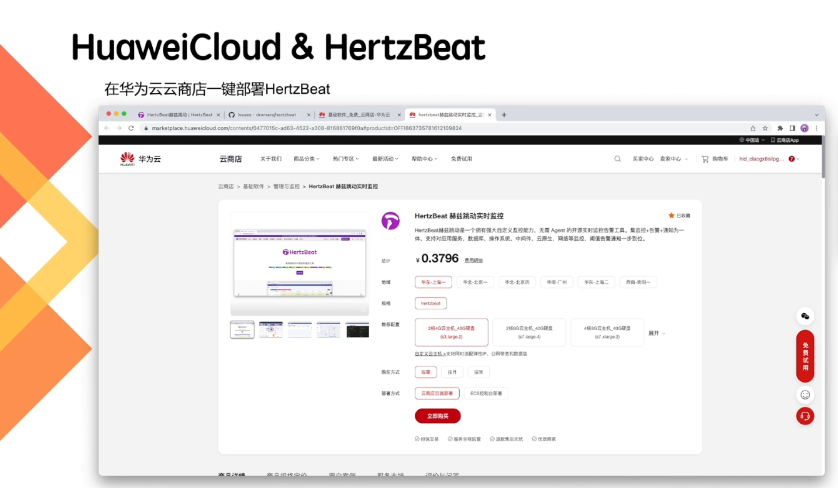The width and height of the screenshot is (838, 488).
Task: Select the hertzbeat specification option
Action: coord(431,303)
